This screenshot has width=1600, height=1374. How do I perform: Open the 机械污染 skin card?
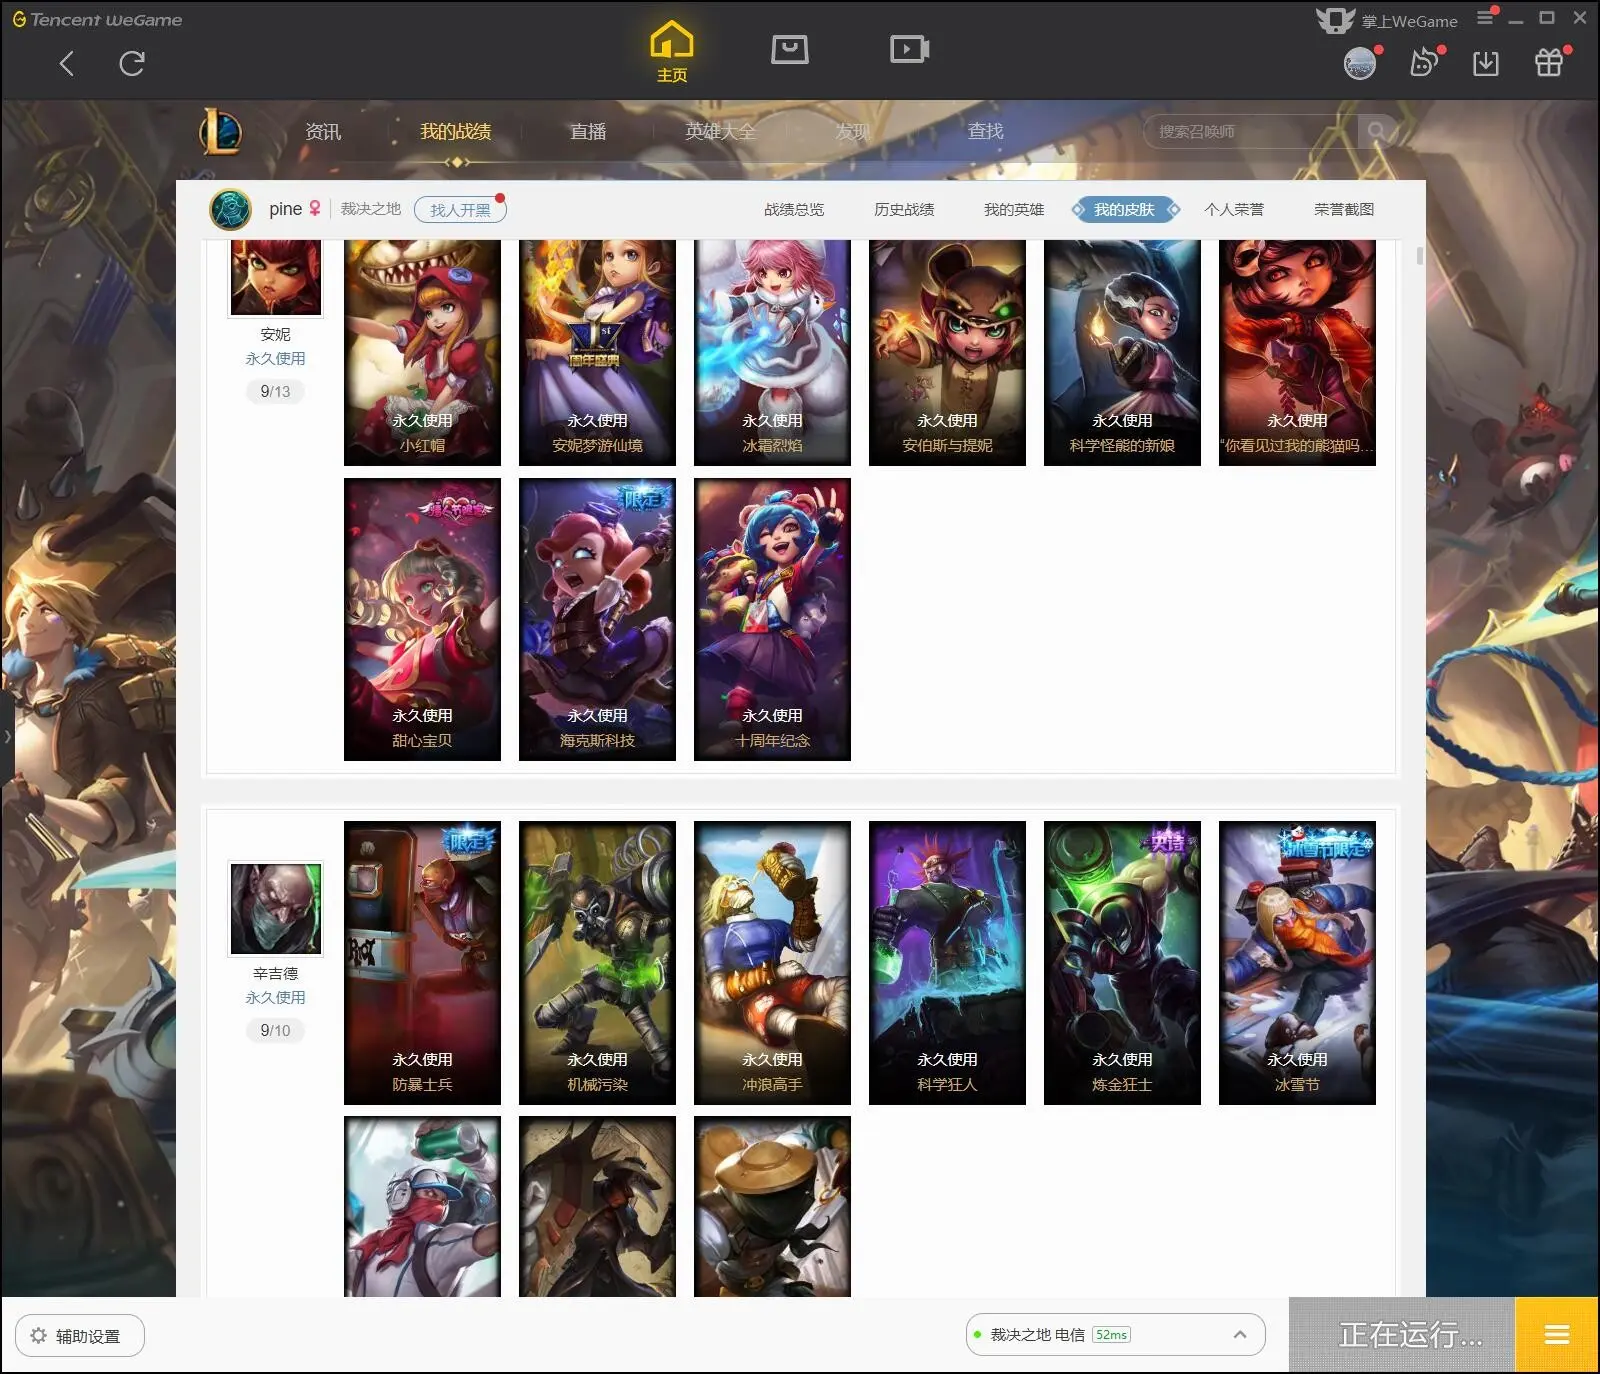pyautogui.click(x=597, y=963)
